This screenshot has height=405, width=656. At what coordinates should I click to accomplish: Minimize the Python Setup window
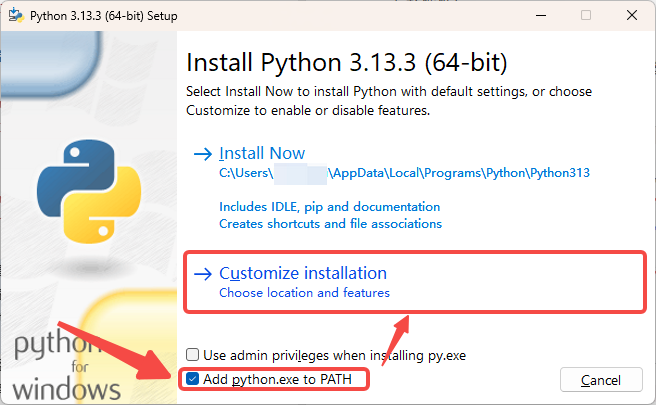pos(540,15)
